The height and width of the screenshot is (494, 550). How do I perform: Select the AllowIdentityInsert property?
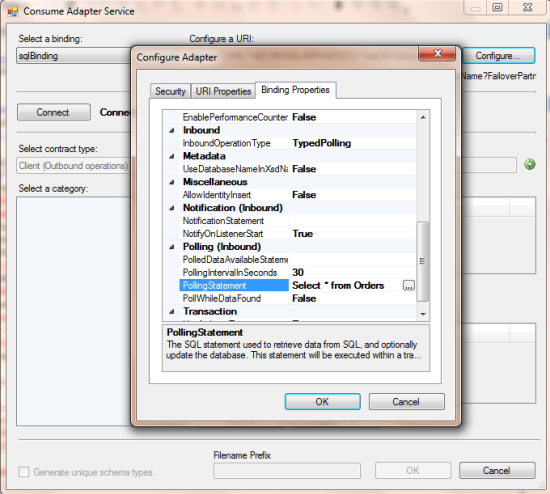click(234, 195)
